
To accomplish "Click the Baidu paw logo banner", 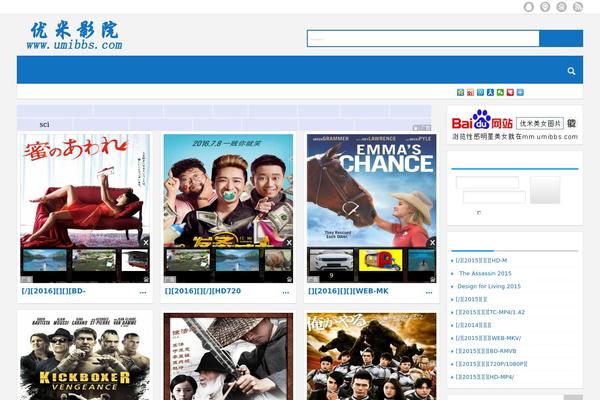I will [x=482, y=120].
